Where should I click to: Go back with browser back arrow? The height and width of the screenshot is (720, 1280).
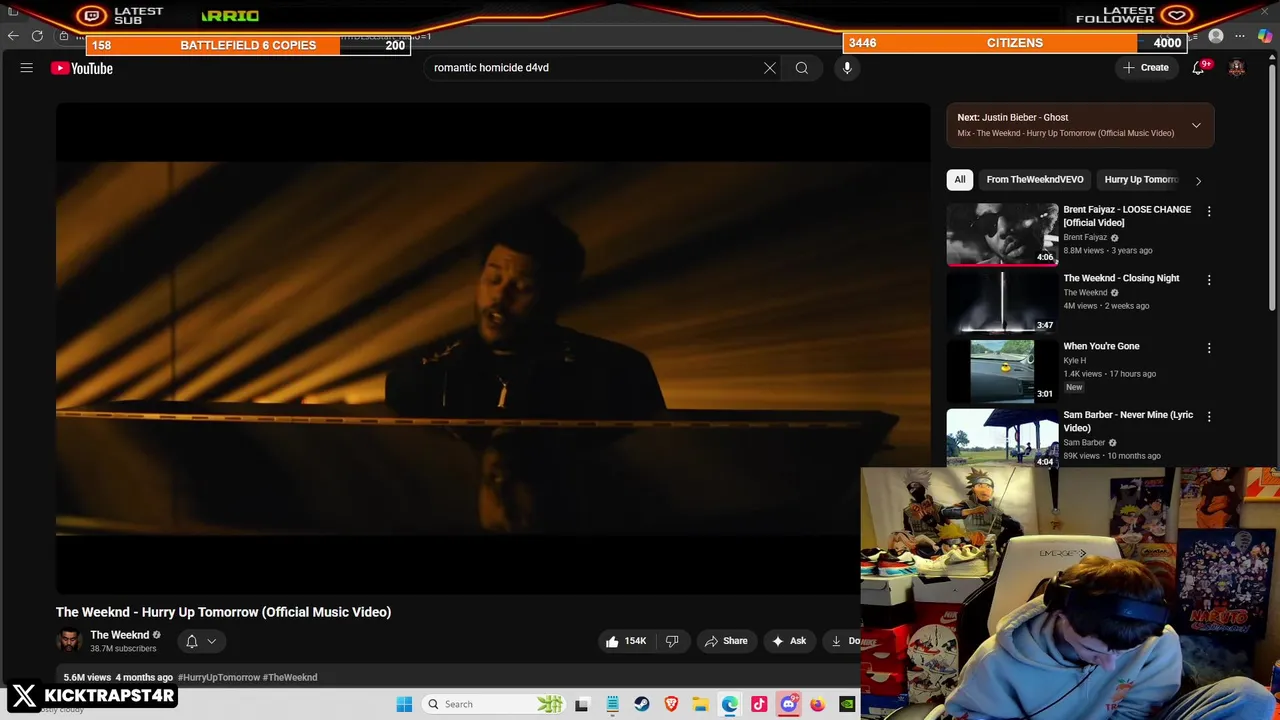coord(13,36)
